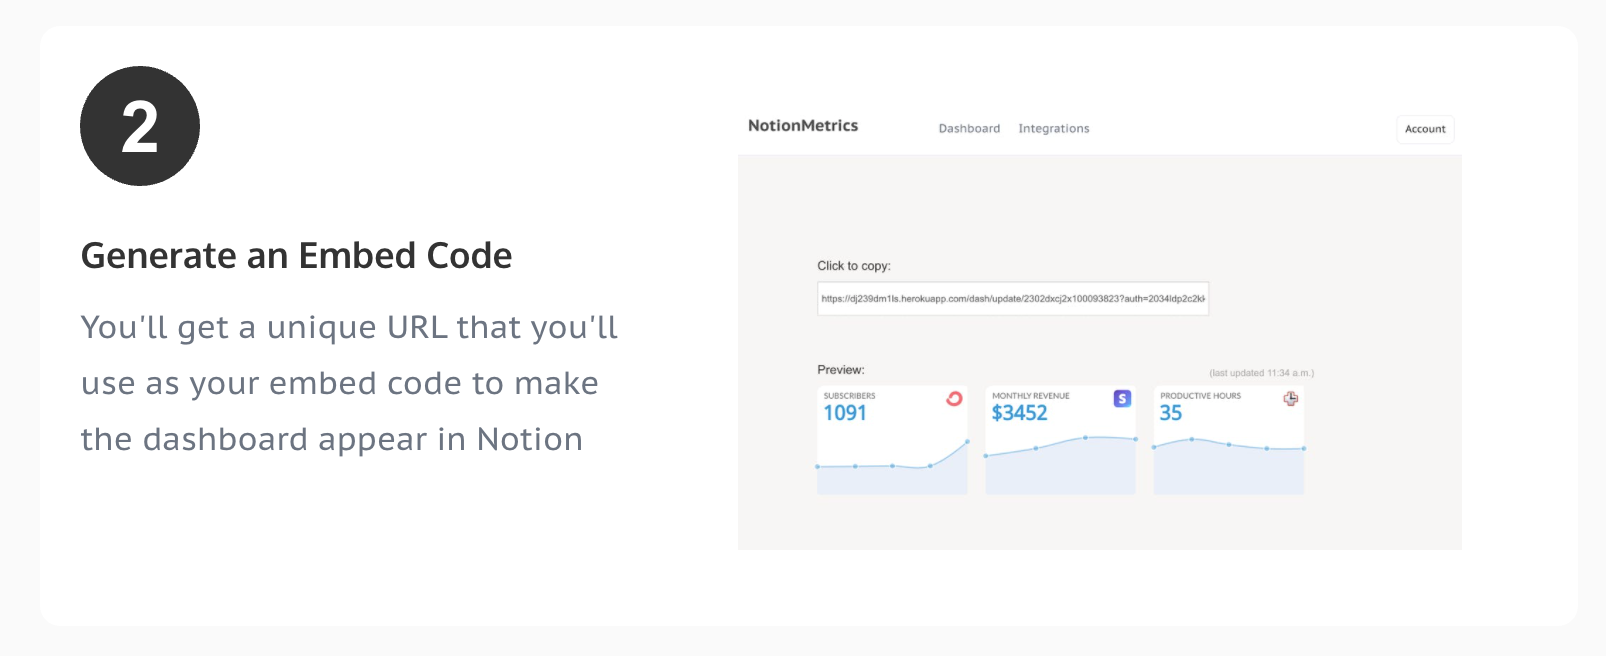1606x656 pixels.
Task: Select the $3452 revenue figure
Action: pyautogui.click(x=1019, y=412)
